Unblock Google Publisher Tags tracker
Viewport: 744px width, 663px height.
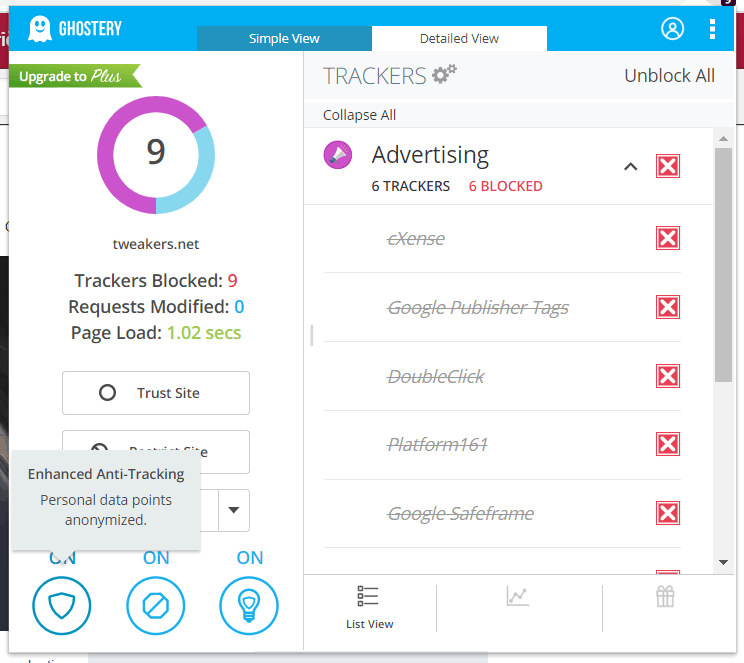(x=668, y=307)
